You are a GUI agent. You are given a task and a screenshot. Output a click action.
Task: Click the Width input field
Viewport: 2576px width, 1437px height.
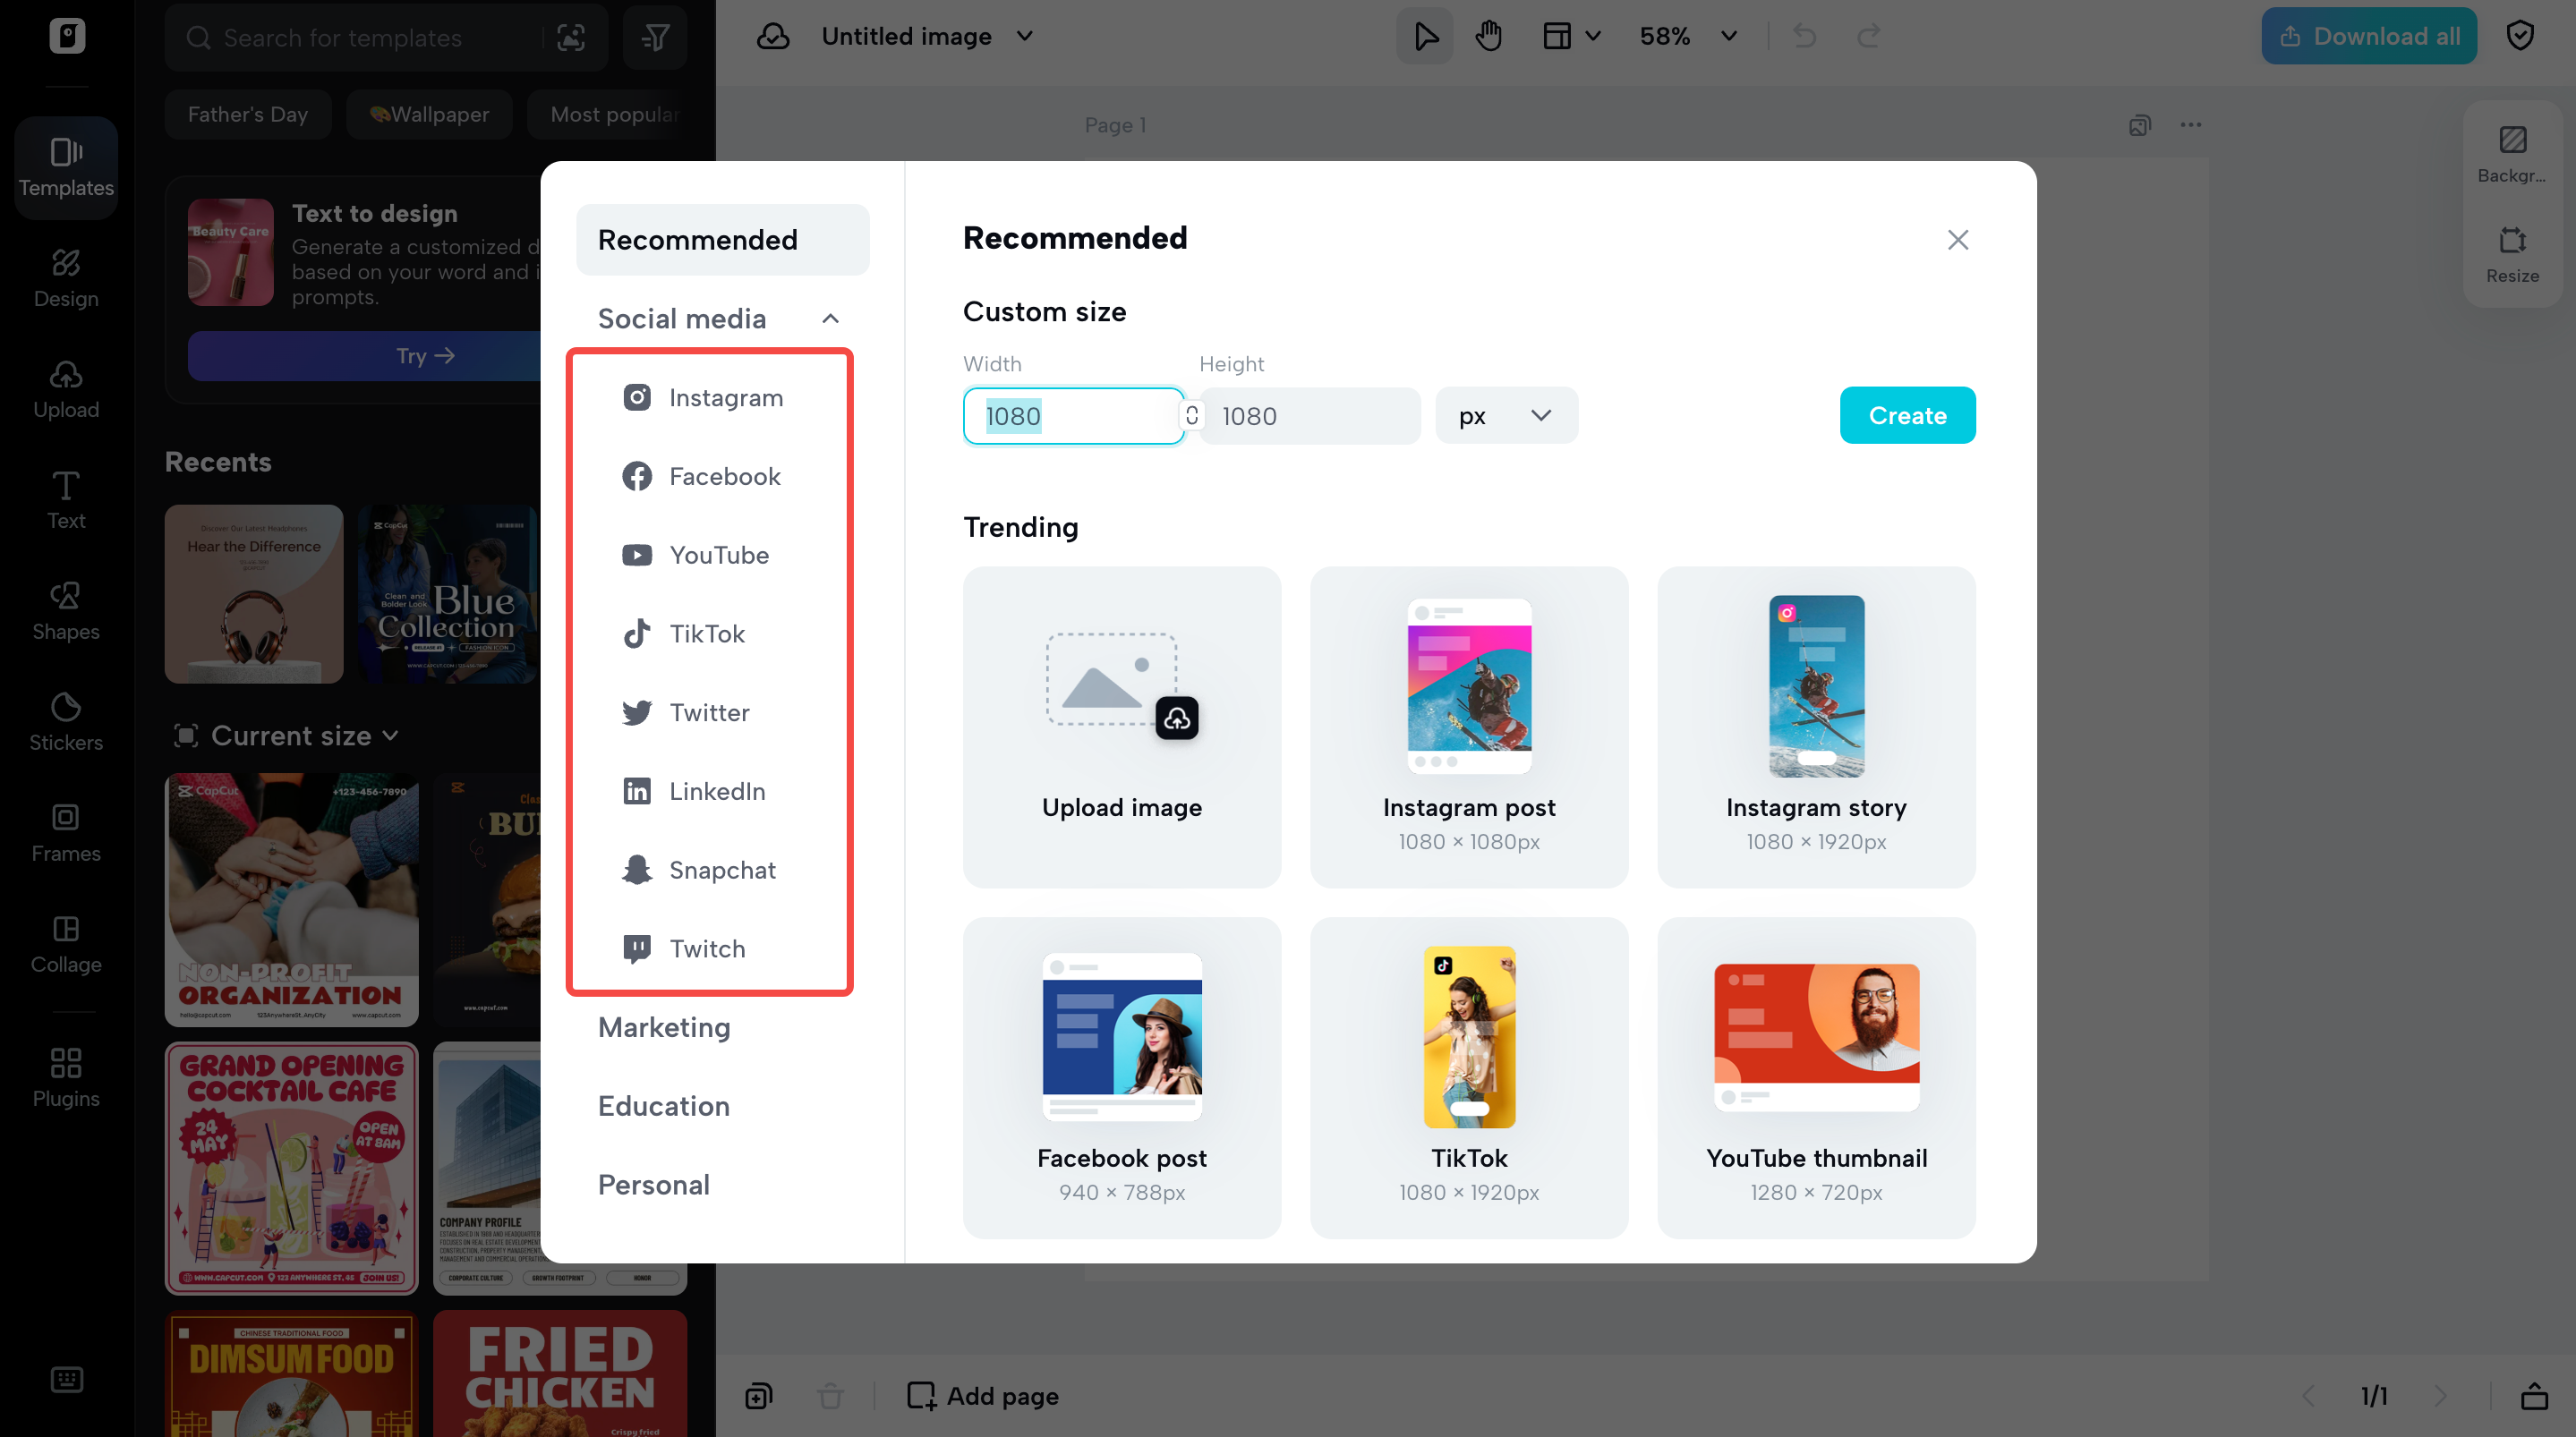click(x=1073, y=415)
